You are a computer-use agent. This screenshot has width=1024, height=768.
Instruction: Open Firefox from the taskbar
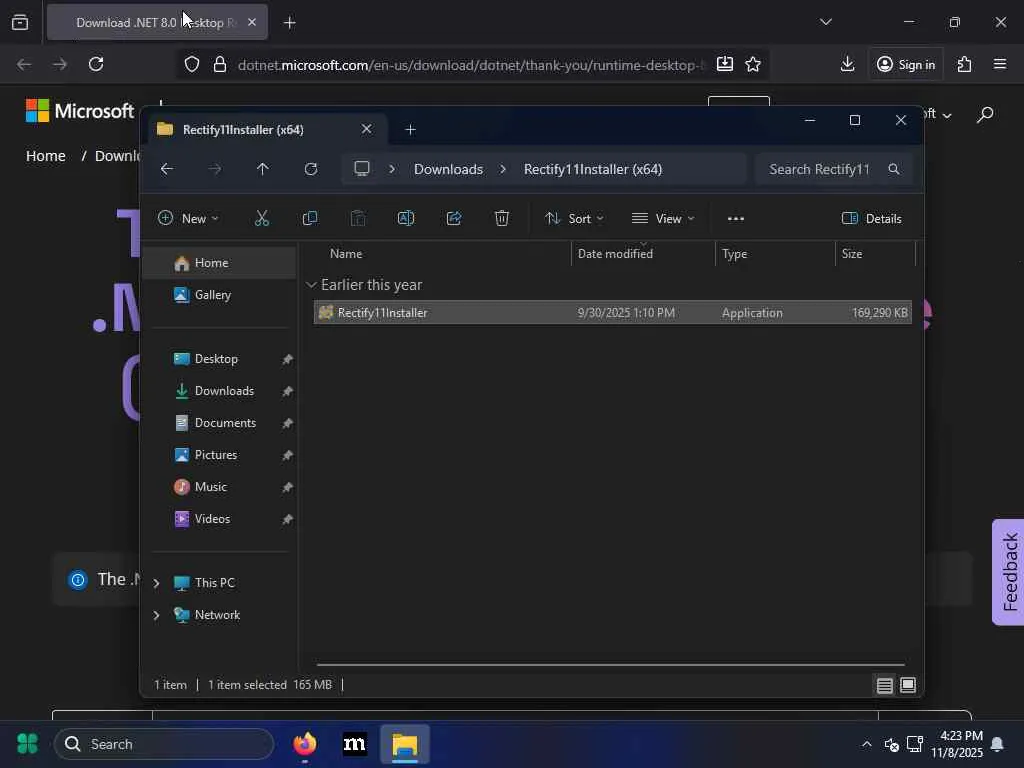pos(304,744)
